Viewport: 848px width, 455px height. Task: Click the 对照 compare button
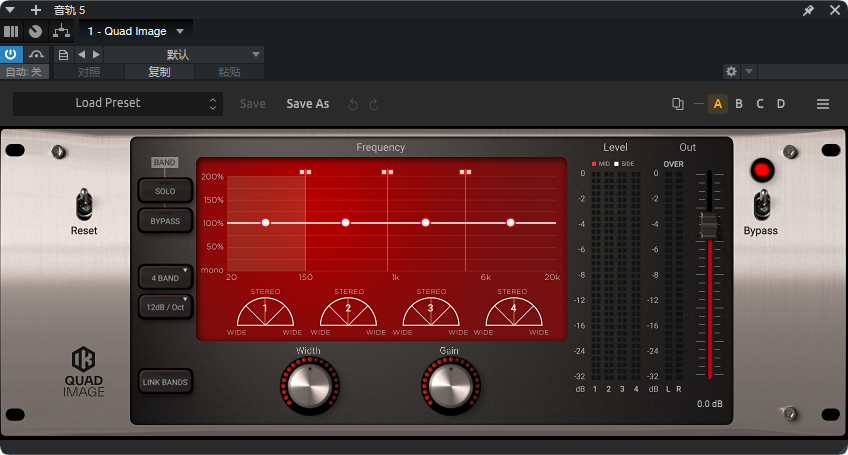click(x=89, y=72)
